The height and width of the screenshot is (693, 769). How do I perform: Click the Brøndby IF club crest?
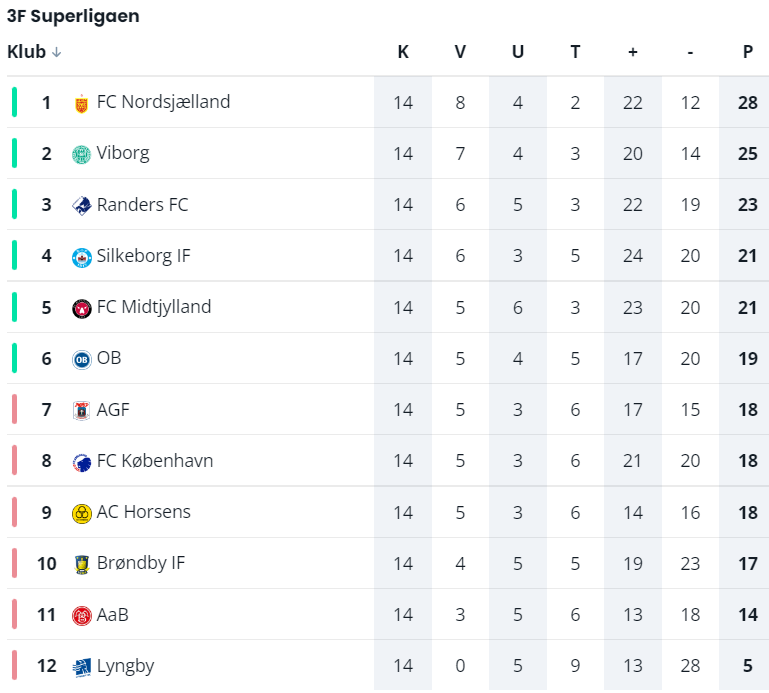(x=82, y=564)
